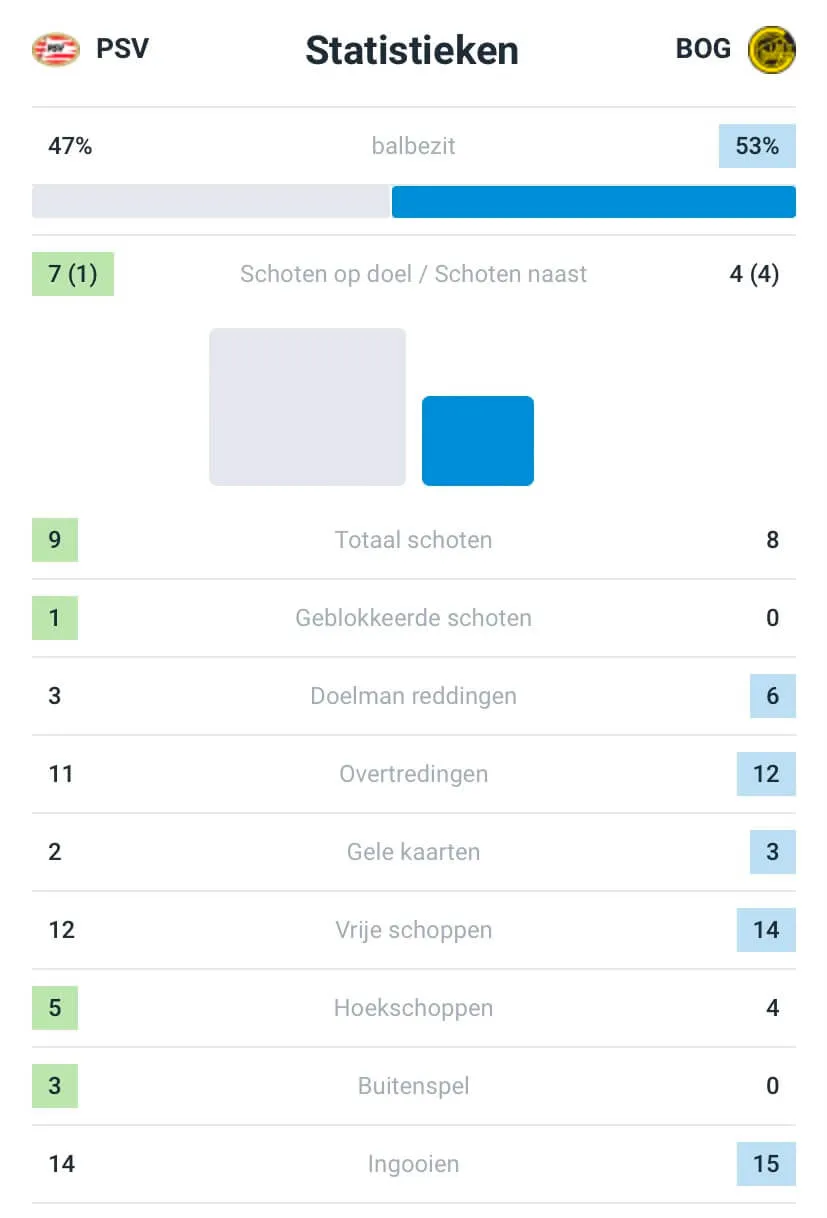Click the Vrije schoppen value 14
Viewport: 827px width, 1218px height.
click(x=766, y=930)
